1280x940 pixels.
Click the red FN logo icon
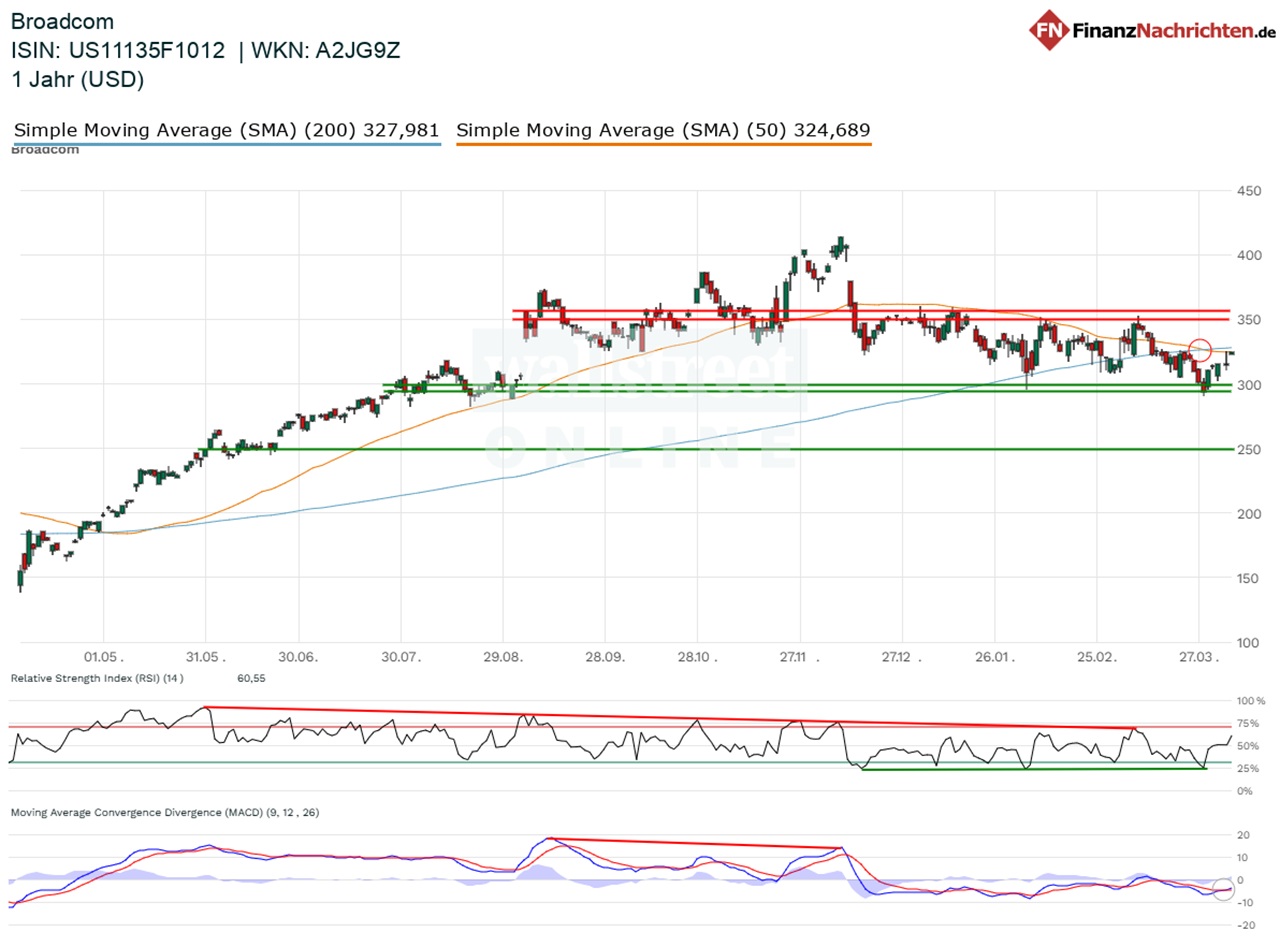click(1049, 29)
